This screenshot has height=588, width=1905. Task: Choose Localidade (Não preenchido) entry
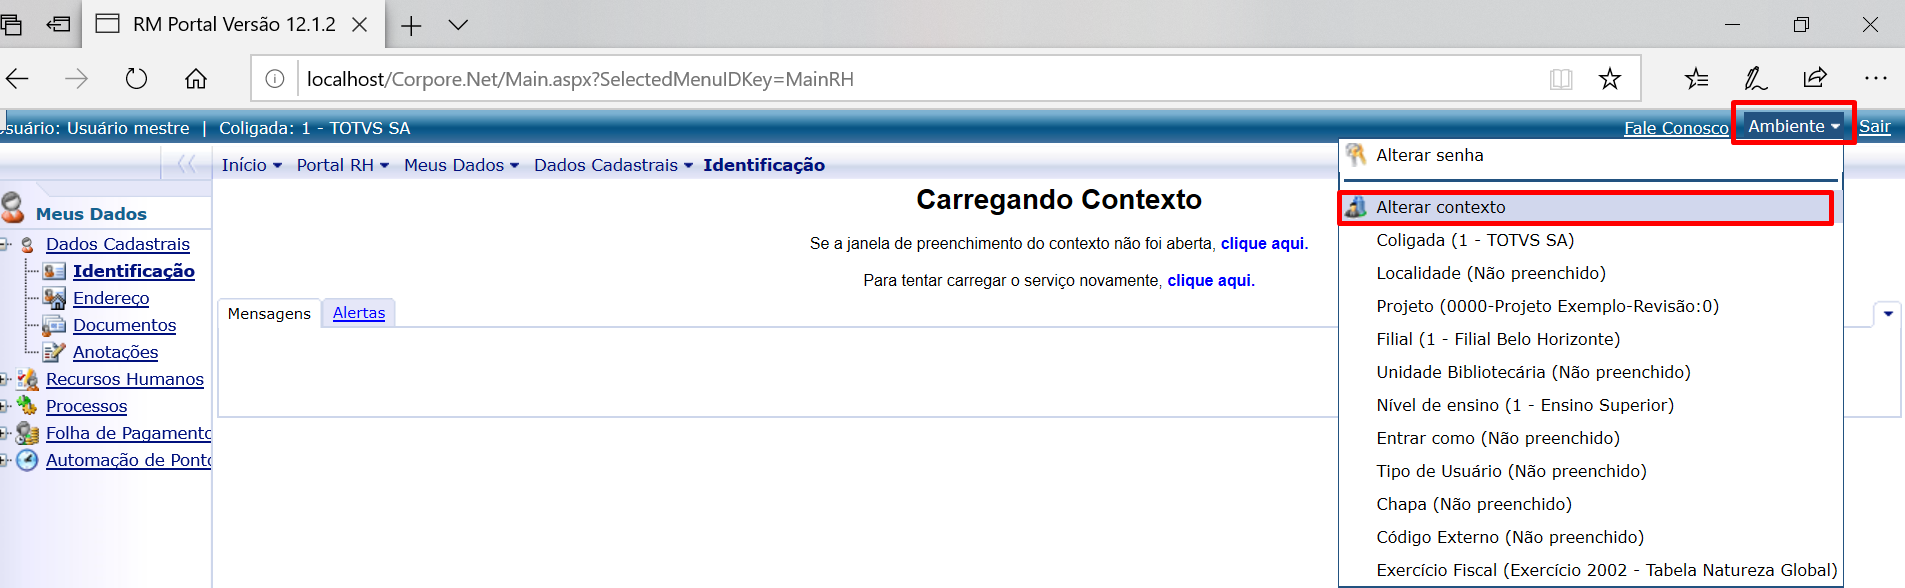pos(1590,273)
